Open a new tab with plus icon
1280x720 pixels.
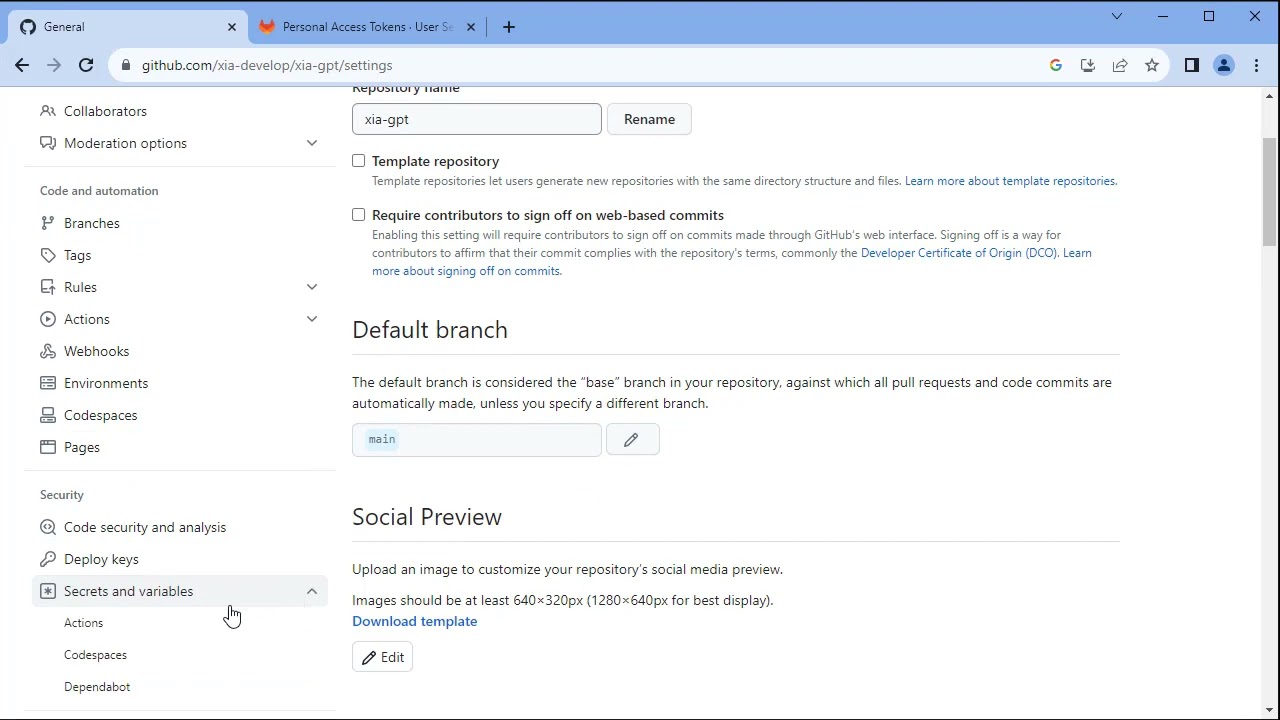click(x=509, y=27)
